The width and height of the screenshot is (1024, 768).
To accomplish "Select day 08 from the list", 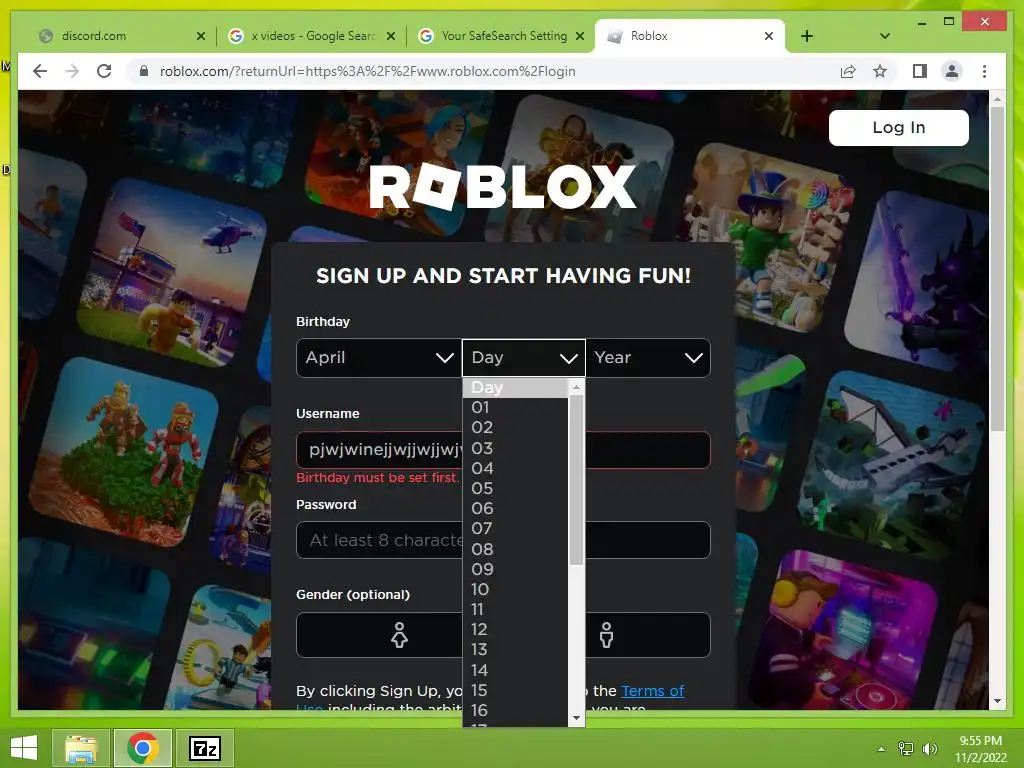I will 515,549.
